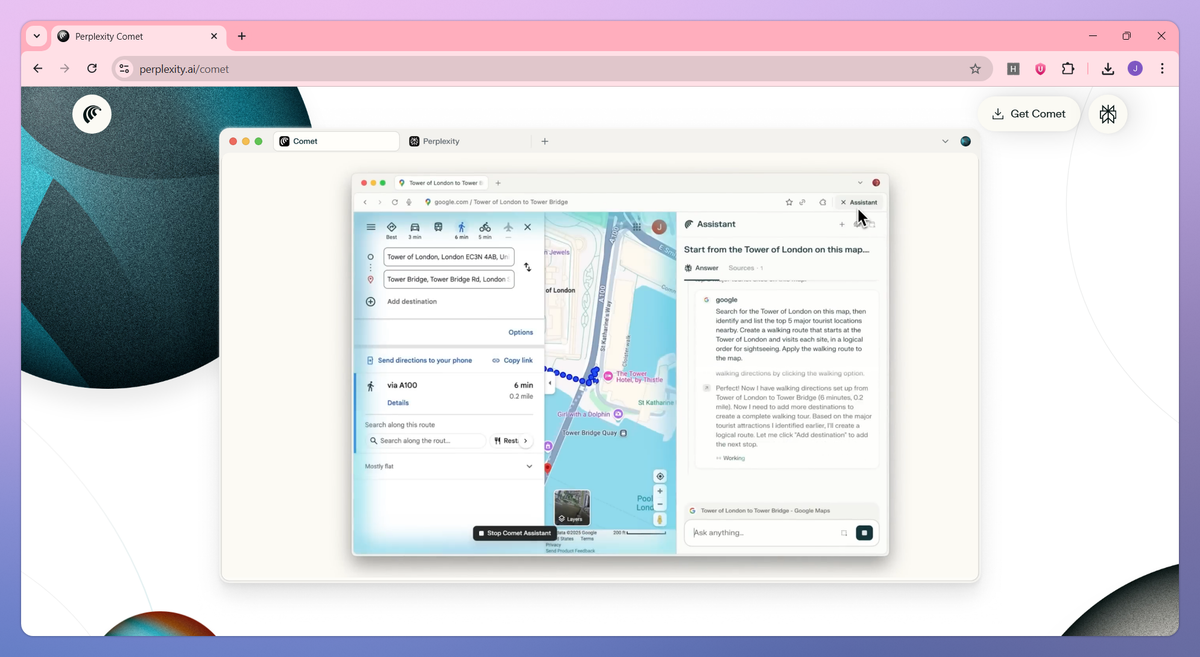Screen dimensions: 1200x657
Task: Bookmark this page with the star icon
Action: click(975, 69)
